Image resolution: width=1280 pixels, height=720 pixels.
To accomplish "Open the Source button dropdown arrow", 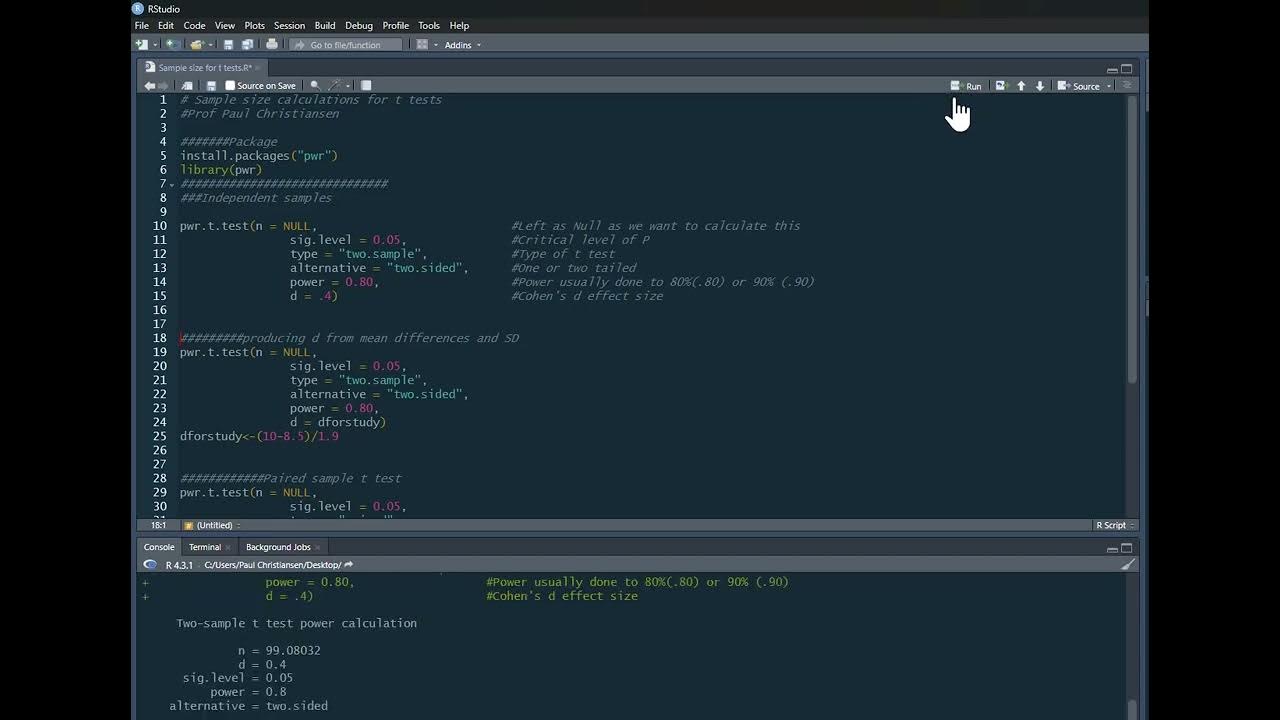I will pos(1109,86).
